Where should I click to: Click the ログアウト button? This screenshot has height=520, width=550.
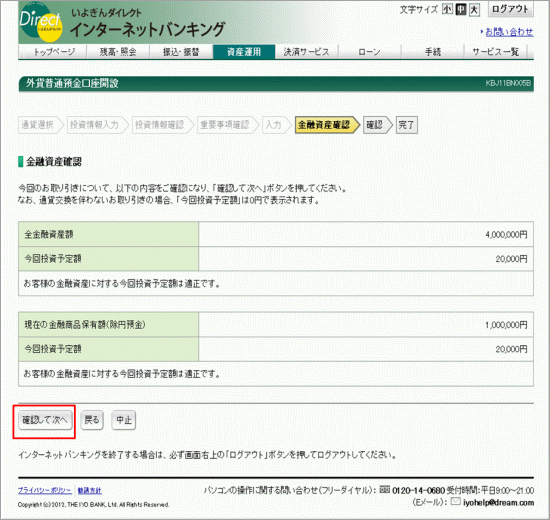pyautogui.click(x=510, y=9)
